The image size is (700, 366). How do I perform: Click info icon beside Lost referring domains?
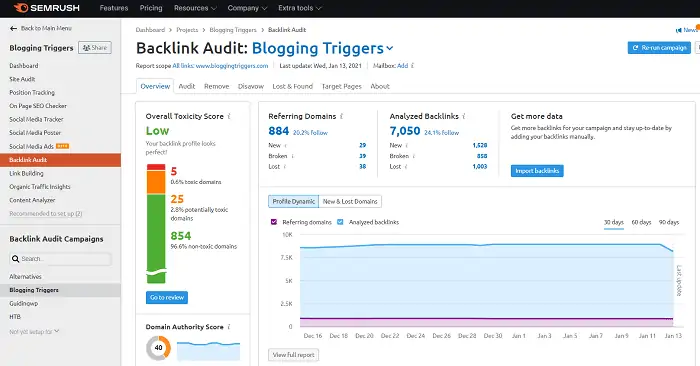tap(285, 167)
